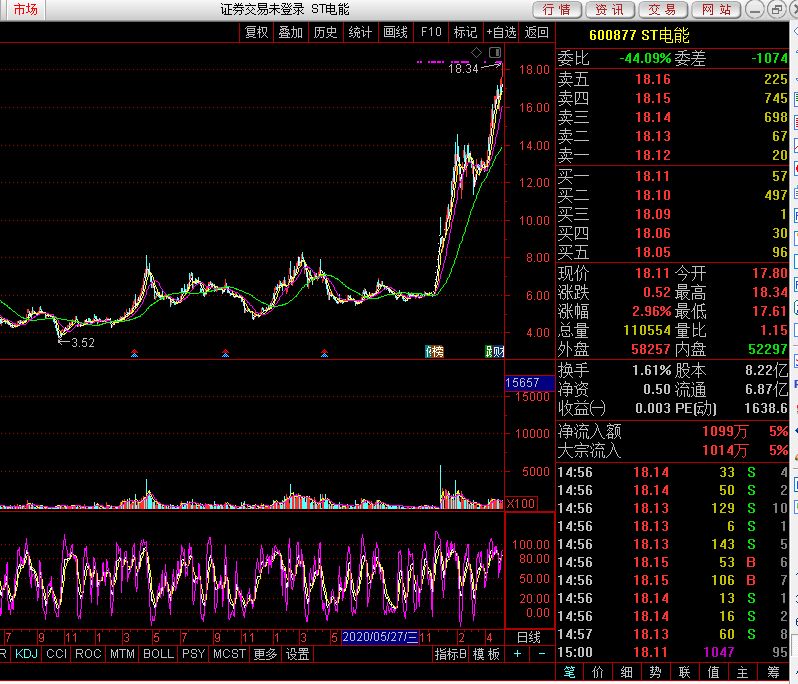
Task: Click the 财 marker icon on the chart
Action: pos(494,351)
